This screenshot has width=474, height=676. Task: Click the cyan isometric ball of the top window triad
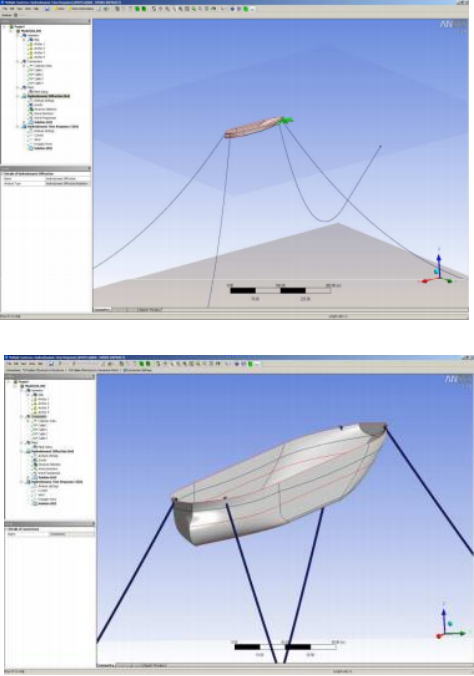[x=436, y=272]
